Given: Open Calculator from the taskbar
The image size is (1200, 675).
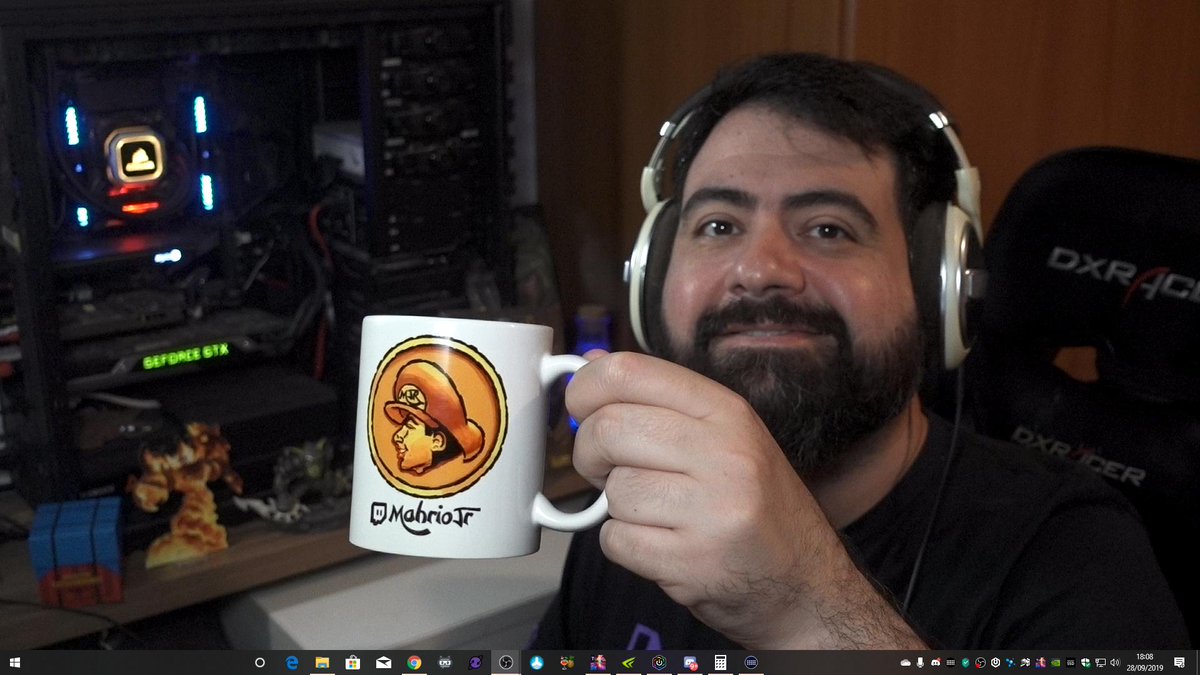Looking at the screenshot, I should (720, 662).
